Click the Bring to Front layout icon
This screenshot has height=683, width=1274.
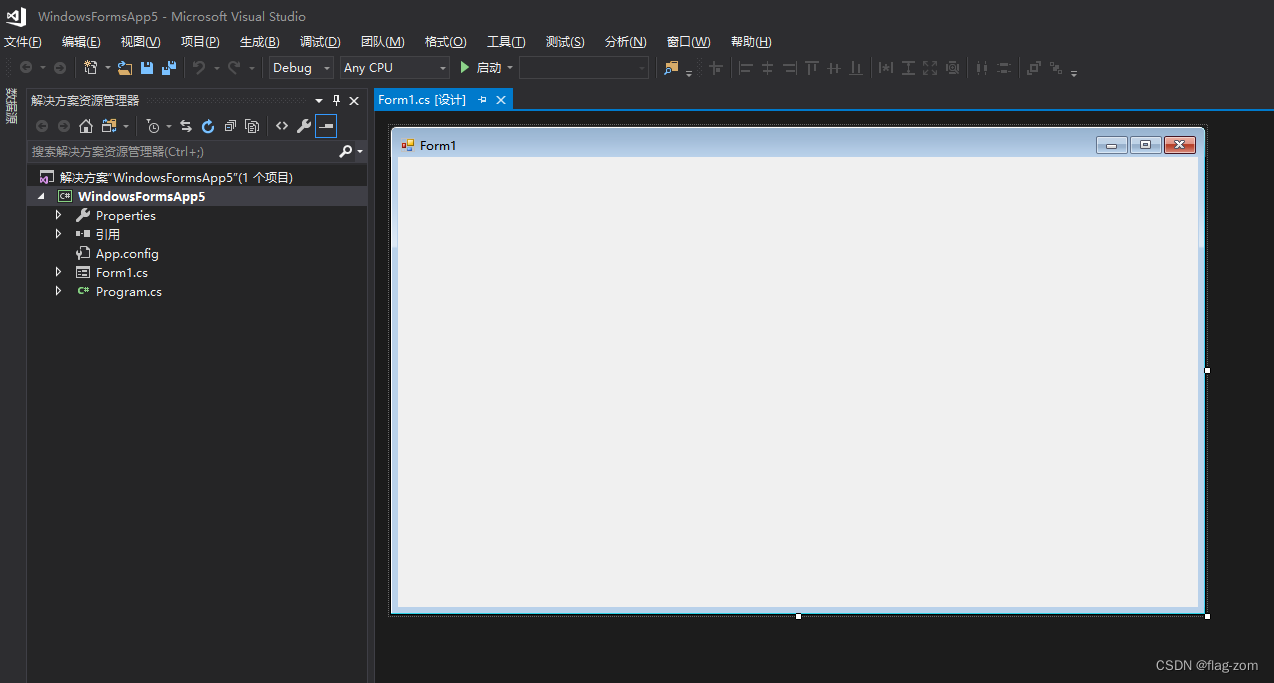click(1034, 67)
